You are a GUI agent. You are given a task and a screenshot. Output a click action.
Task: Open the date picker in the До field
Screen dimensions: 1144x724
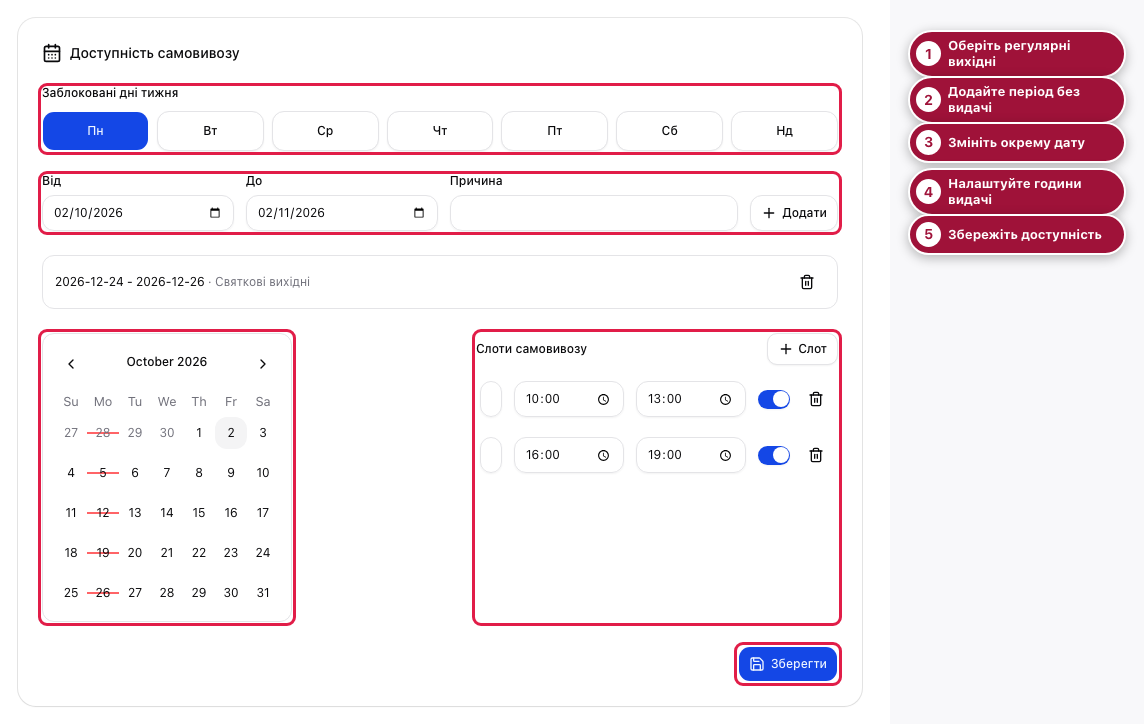click(x=419, y=213)
